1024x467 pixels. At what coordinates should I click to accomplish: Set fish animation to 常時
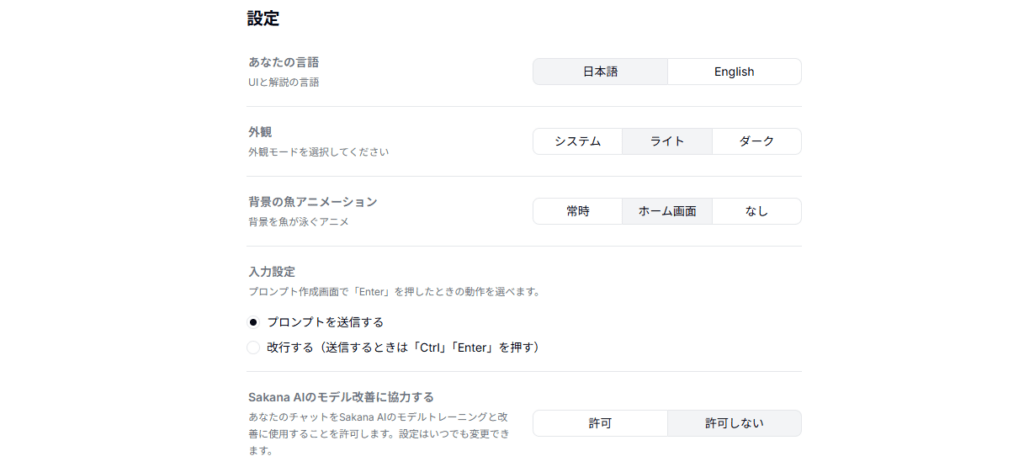577,212
